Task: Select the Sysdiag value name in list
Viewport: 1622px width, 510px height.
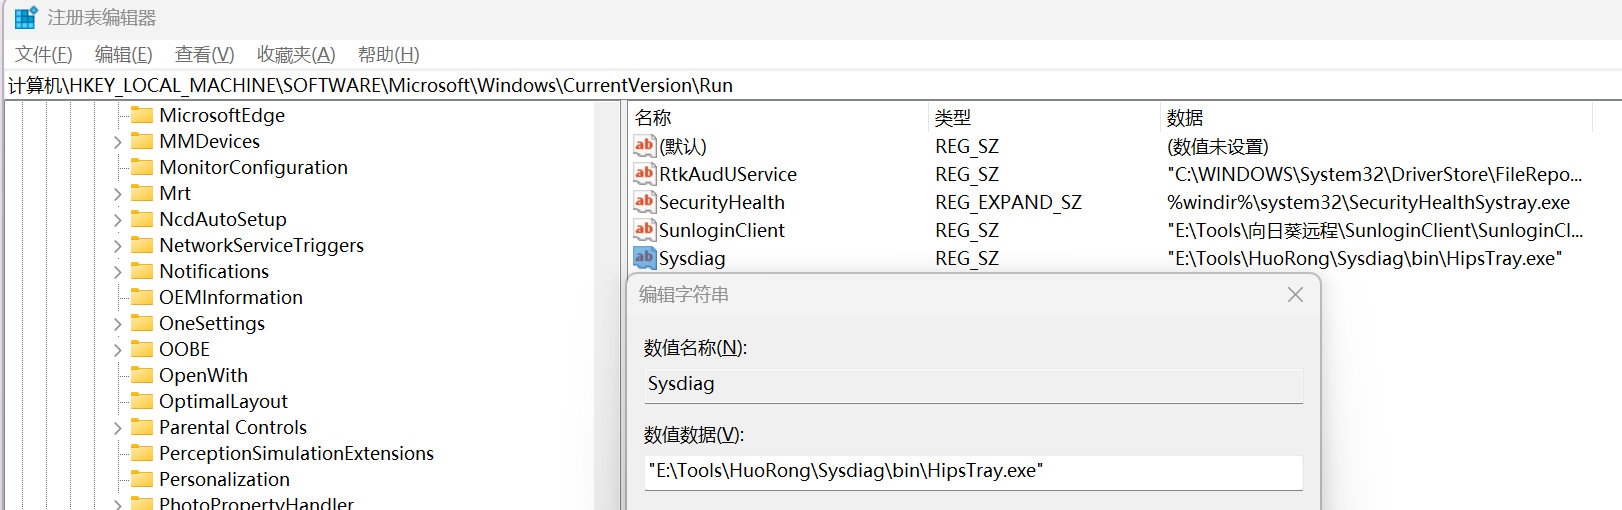Action: [x=692, y=258]
